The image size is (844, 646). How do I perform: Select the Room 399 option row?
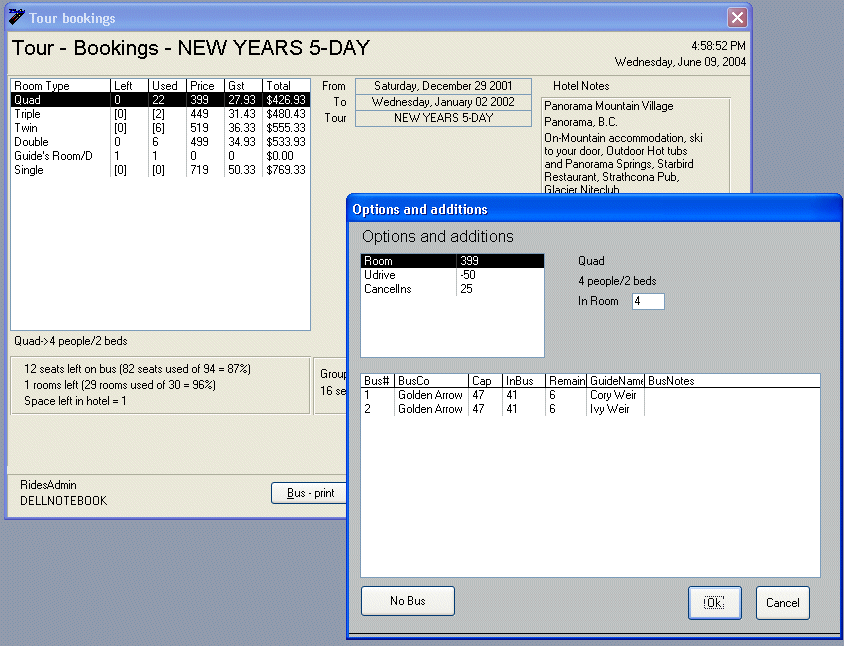pyautogui.click(x=452, y=261)
